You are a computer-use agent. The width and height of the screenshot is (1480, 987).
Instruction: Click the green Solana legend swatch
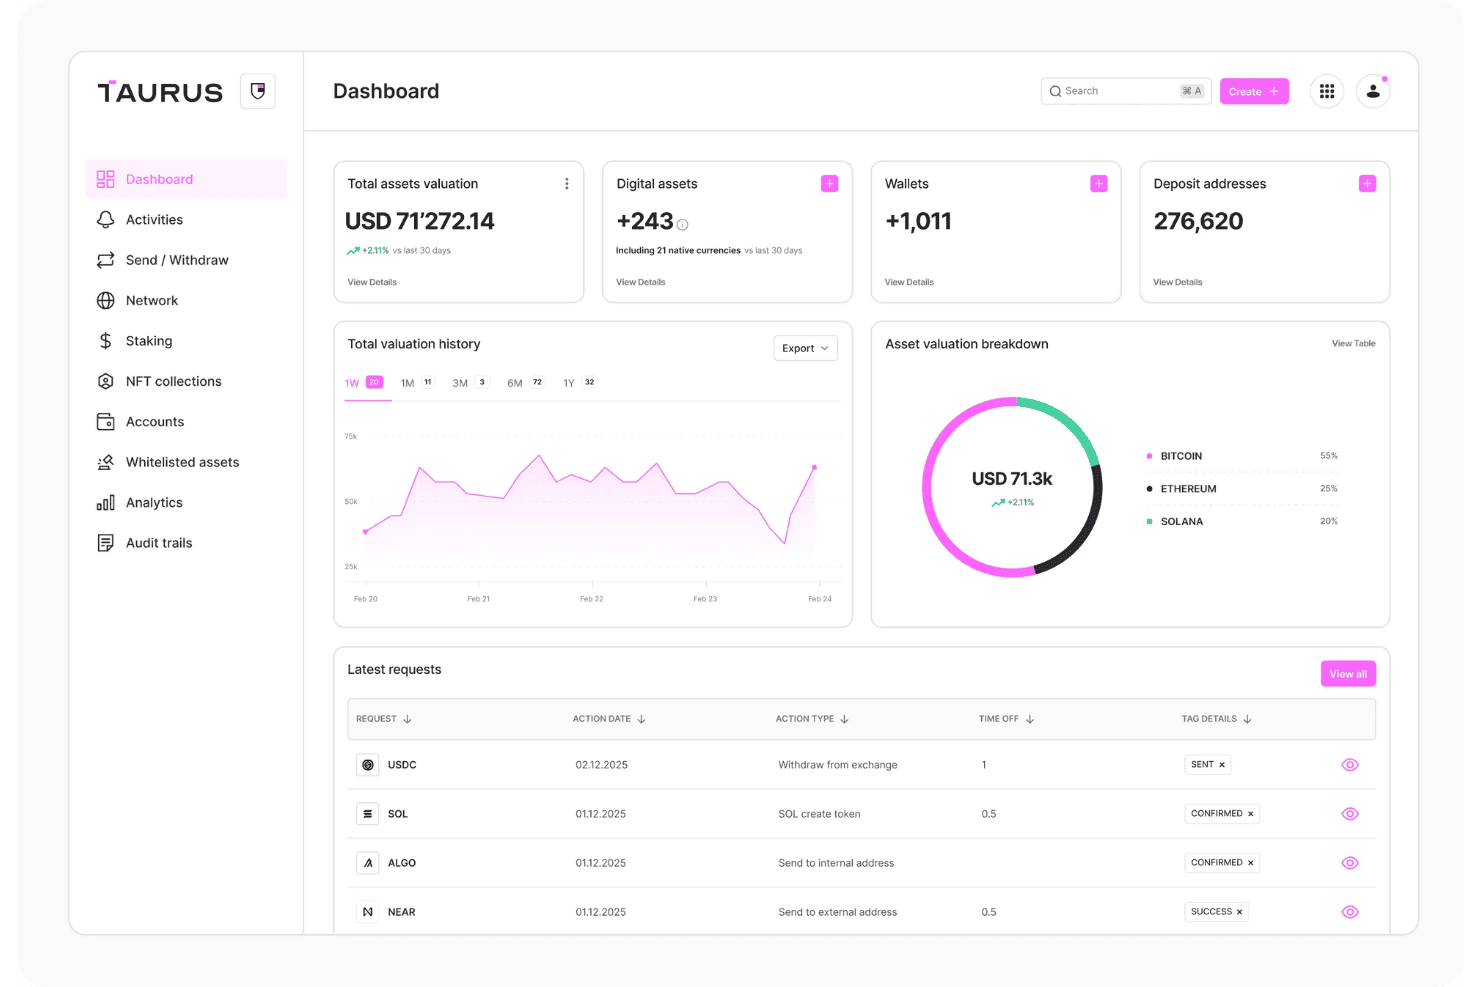1149,521
